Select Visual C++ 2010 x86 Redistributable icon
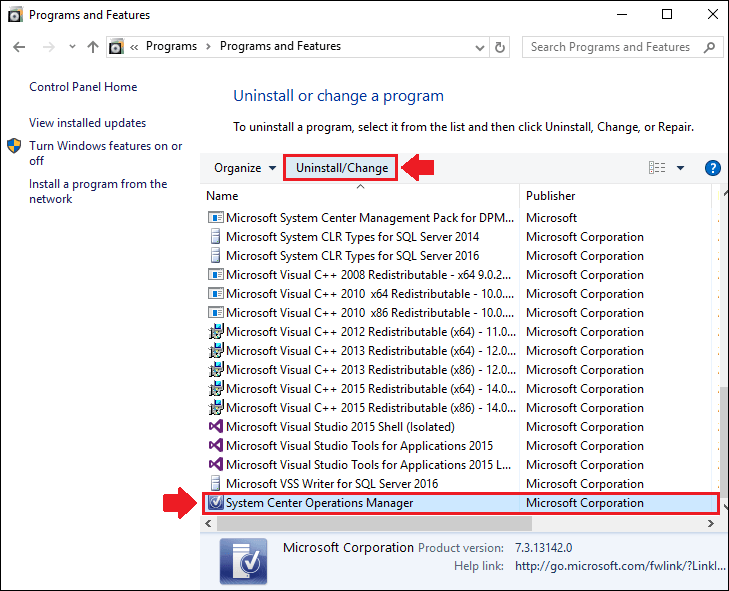 coord(215,312)
